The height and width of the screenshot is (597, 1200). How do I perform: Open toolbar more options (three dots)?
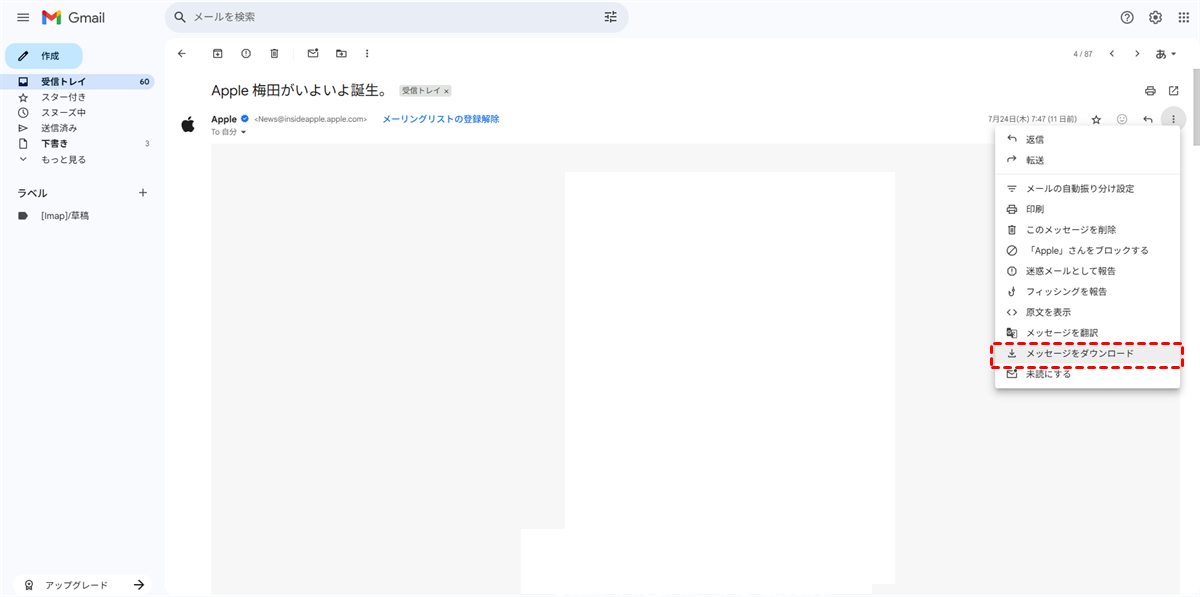coord(367,53)
